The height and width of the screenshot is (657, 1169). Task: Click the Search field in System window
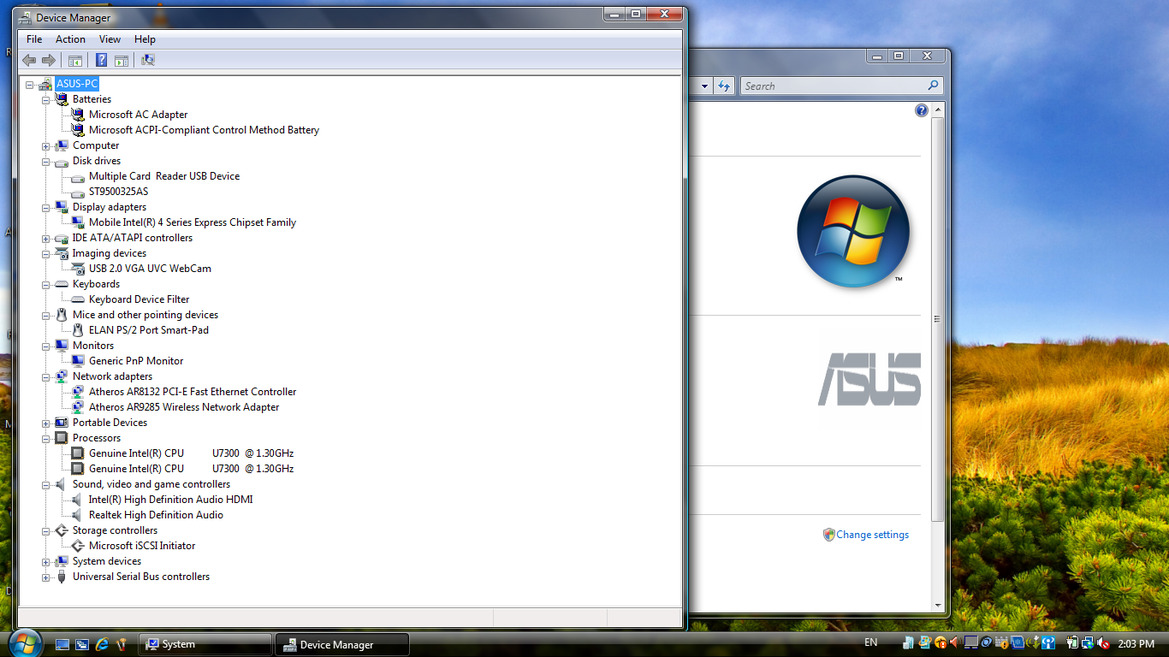pos(841,86)
